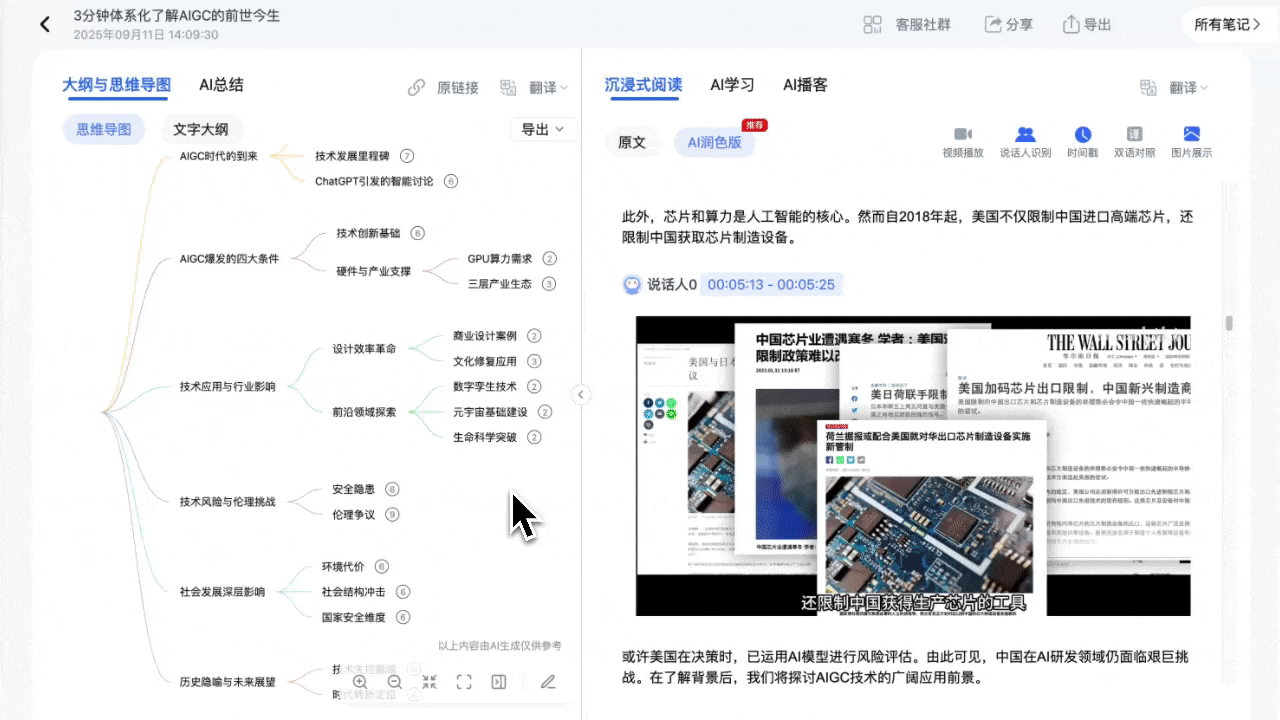Switch to the AI总结 tab
This screenshot has height=720, width=1280.
click(x=221, y=85)
